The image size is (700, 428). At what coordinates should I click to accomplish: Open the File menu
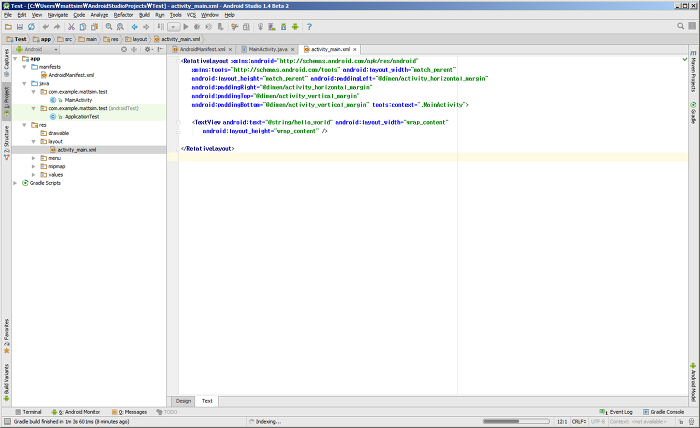tap(8, 15)
